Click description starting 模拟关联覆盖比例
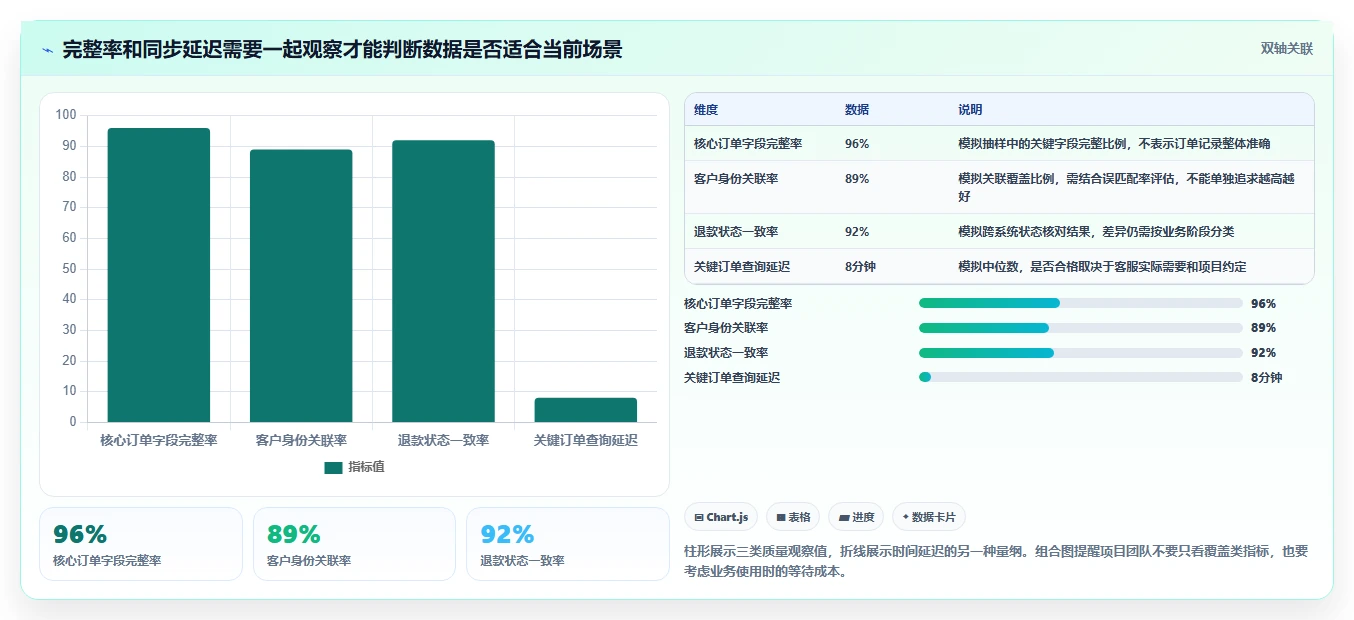 pyautogui.click(x=1126, y=188)
